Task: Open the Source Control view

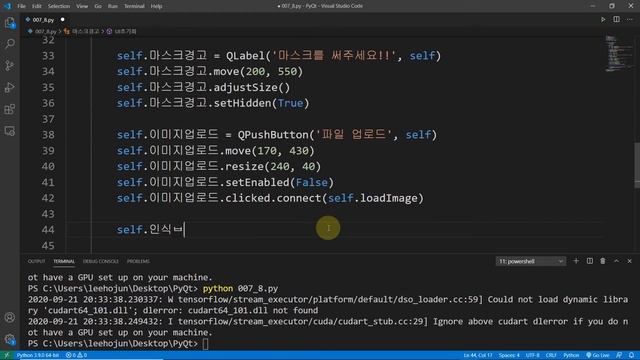Action: pos(10,65)
